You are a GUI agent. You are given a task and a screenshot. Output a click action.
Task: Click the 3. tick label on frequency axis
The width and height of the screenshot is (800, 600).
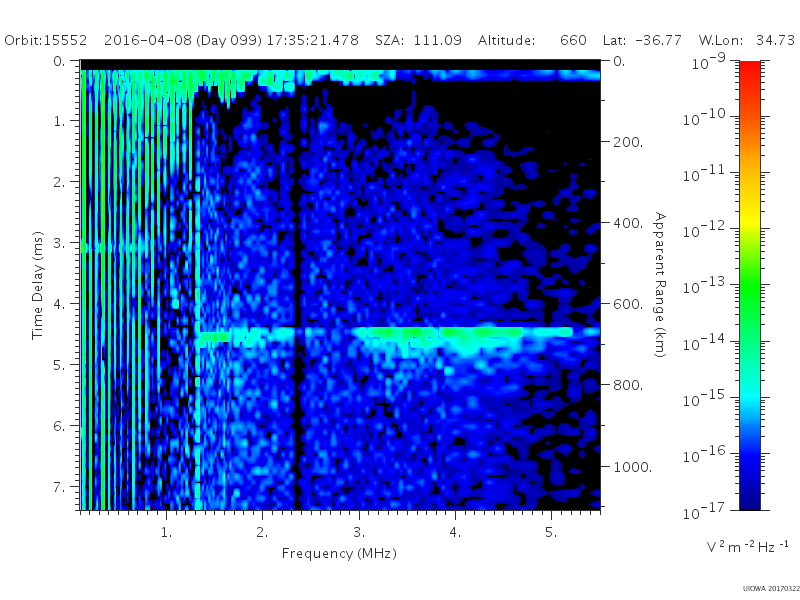(x=359, y=532)
